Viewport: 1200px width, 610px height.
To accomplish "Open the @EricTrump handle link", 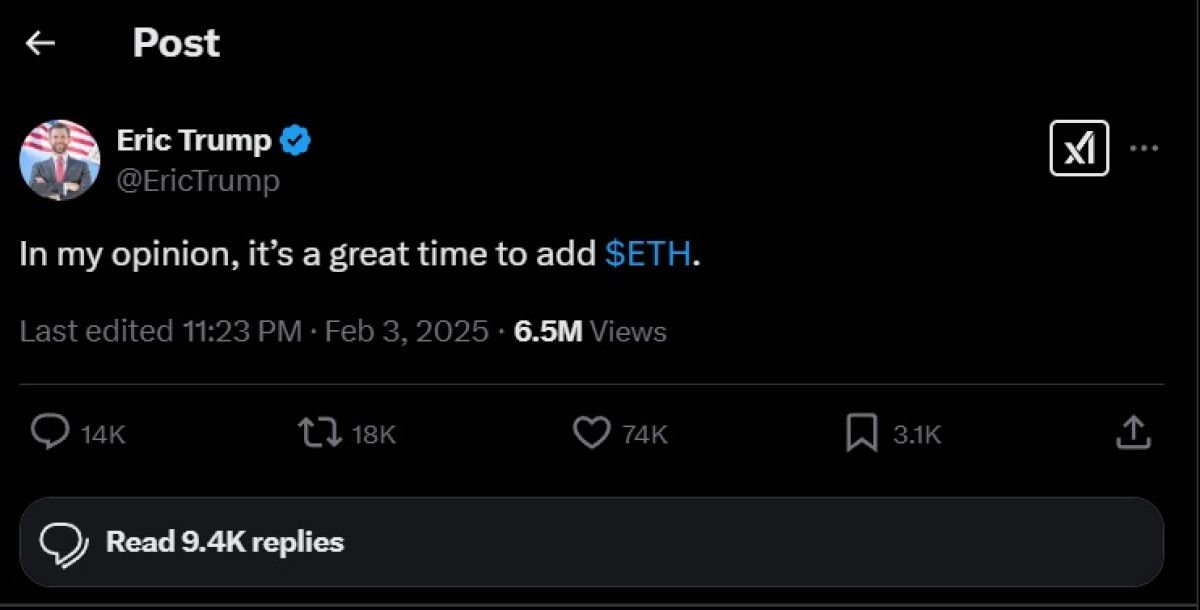I will pos(198,181).
